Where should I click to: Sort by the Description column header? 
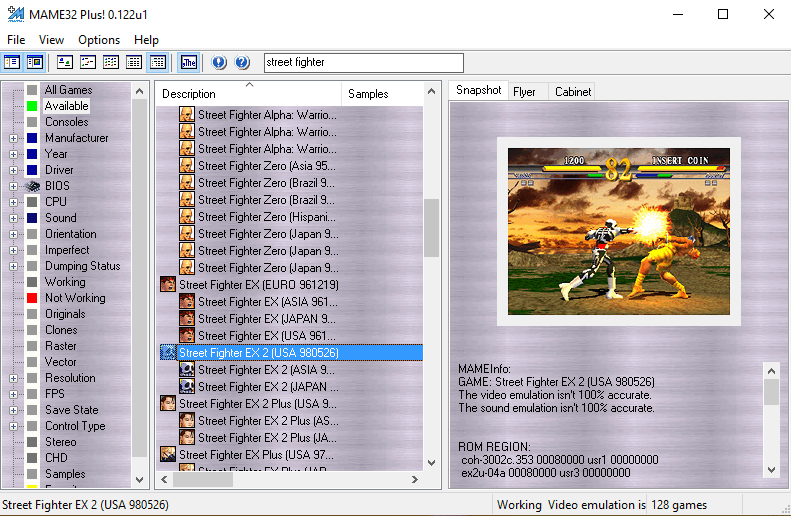pyautogui.click(x=248, y=94)
